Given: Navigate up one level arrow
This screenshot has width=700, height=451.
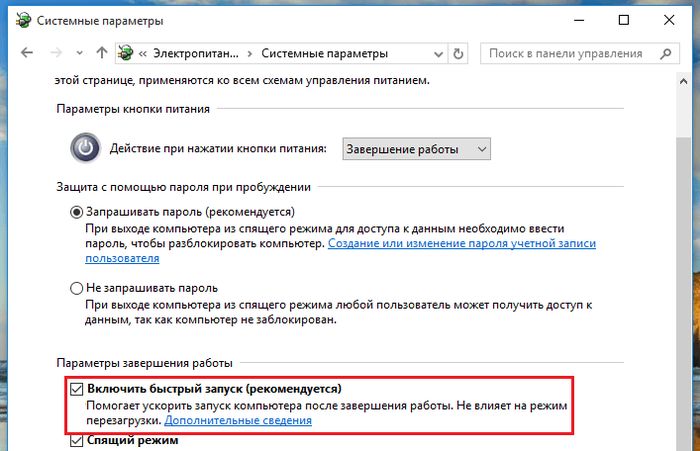Looking at the screenshot, I should click(101, 53).
